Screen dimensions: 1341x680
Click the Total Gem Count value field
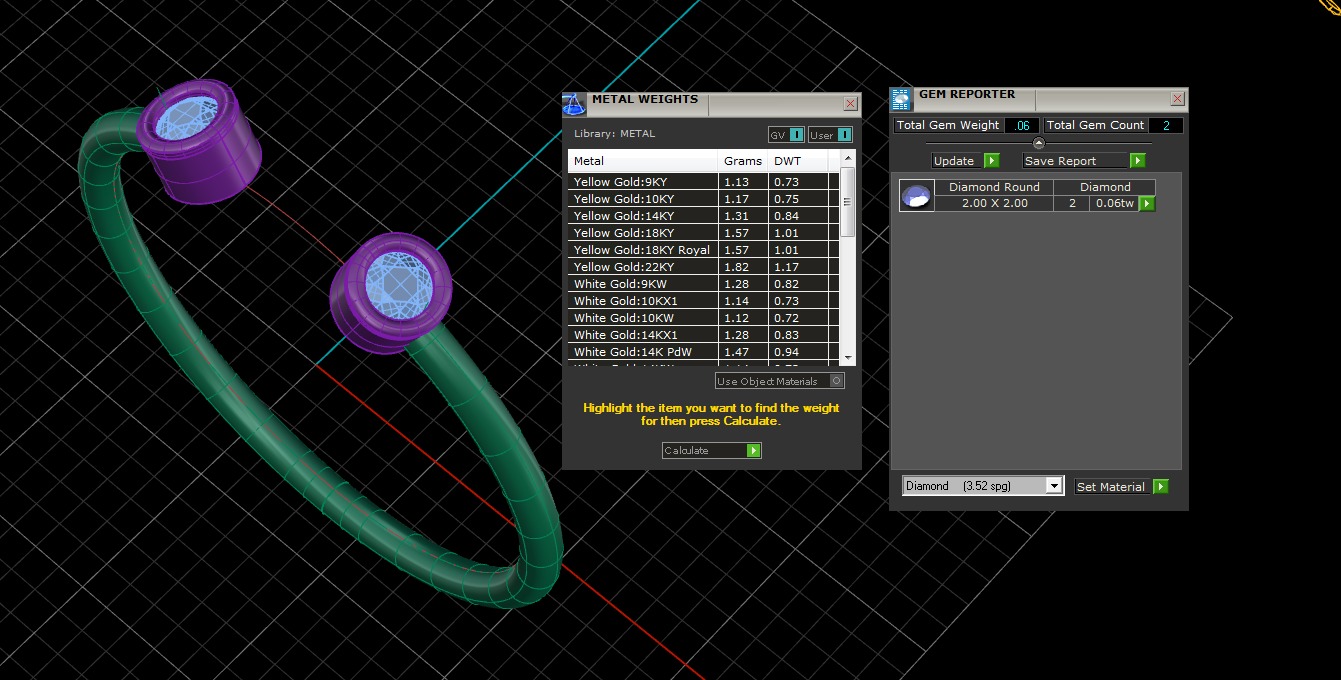point(1166,126)
